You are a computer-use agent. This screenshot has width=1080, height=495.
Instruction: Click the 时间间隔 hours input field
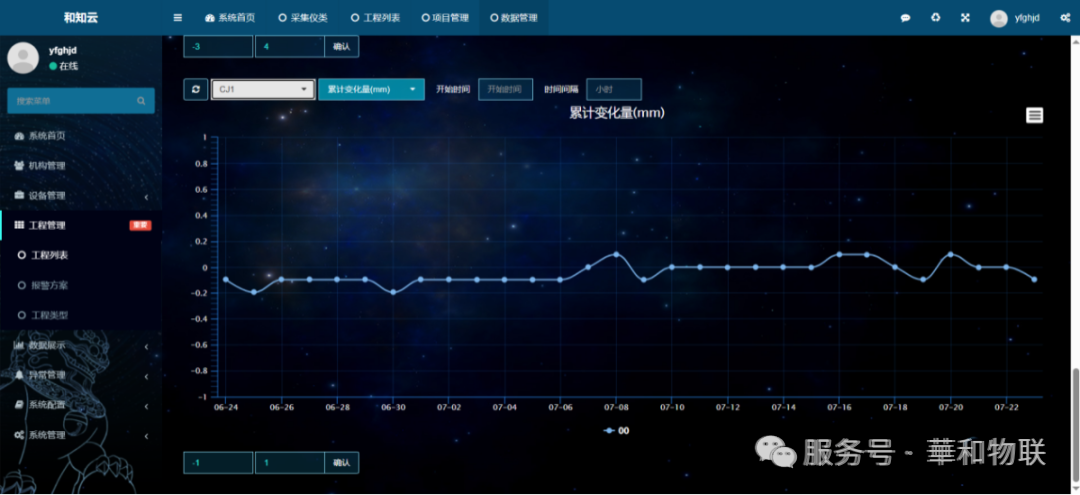pyautogui.click(x=614, y=89)
